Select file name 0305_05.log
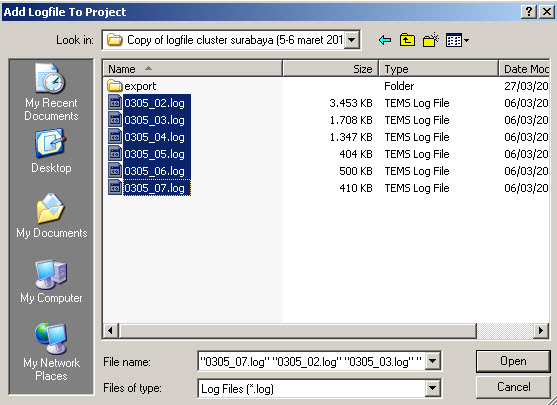This screenshot has width=557, height=405. point(155,154)
